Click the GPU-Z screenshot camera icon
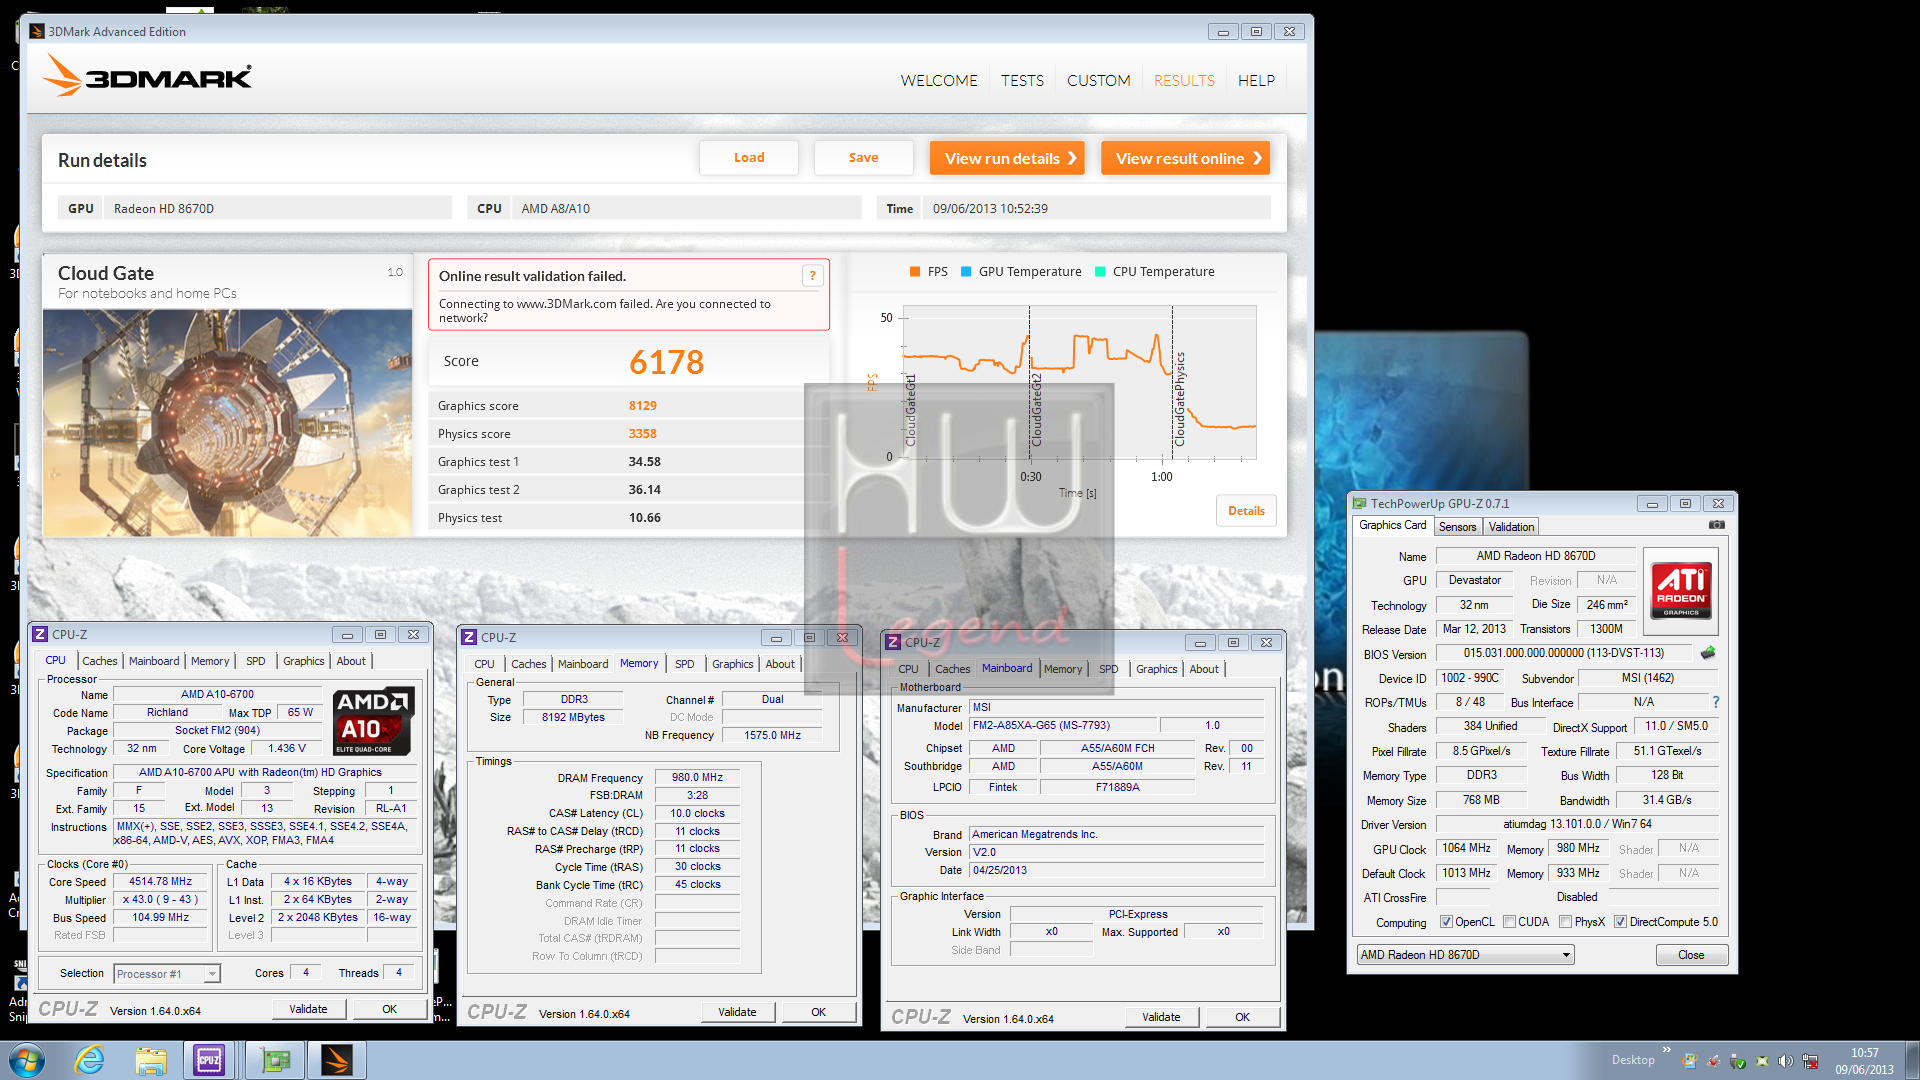 pos(1716,525)
